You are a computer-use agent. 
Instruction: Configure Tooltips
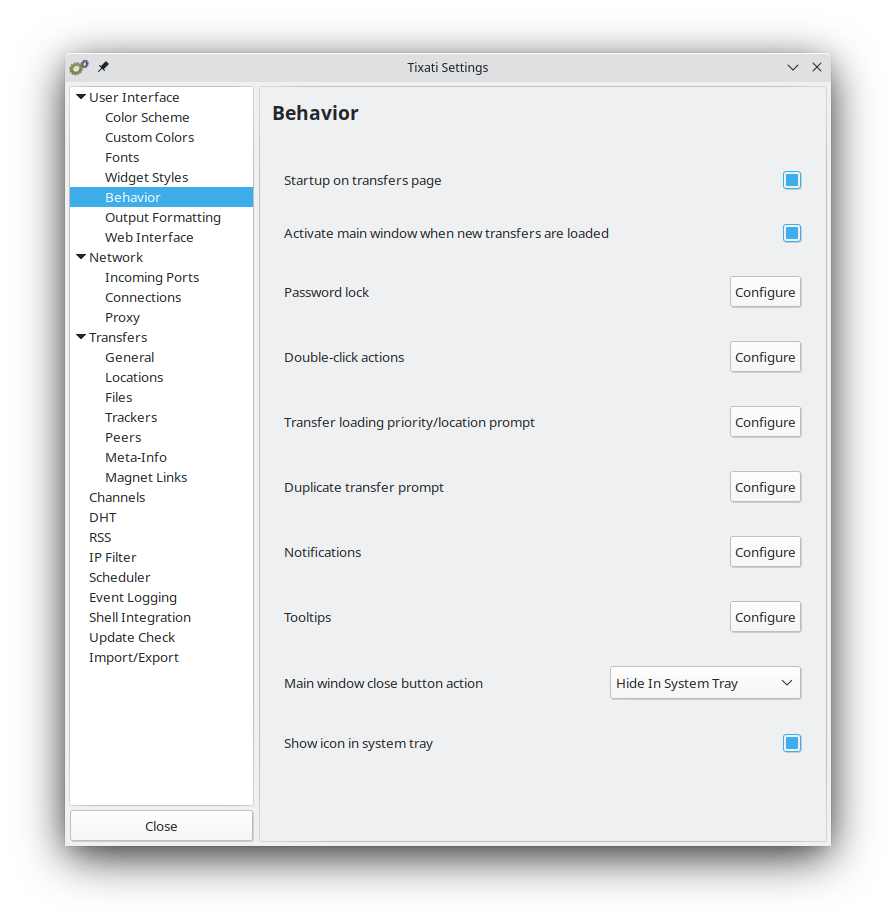pyautogui.click(x=765, y=617)
